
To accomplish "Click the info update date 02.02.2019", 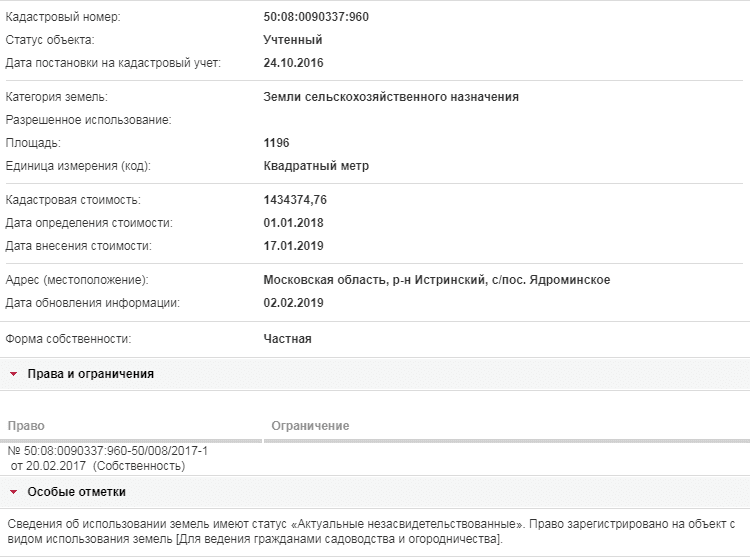I will pos(293,303).
